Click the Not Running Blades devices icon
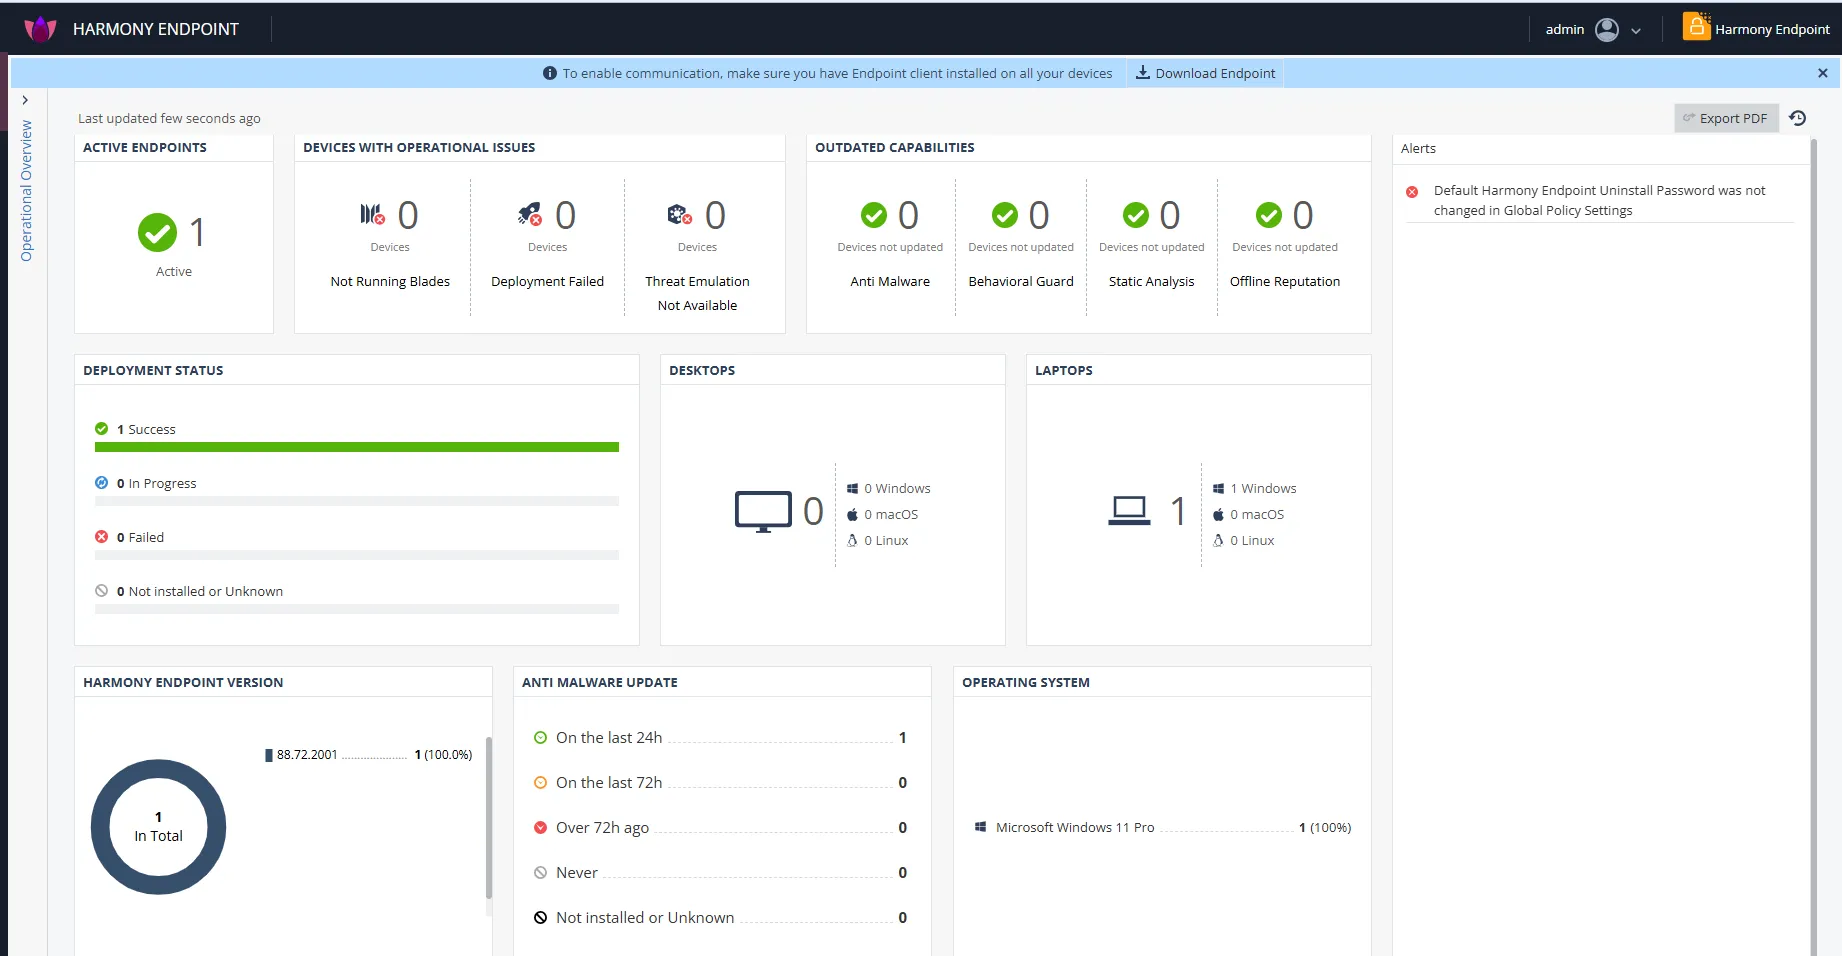The height and width of the screenshot is (956, 1842). (x=373, y=213)
